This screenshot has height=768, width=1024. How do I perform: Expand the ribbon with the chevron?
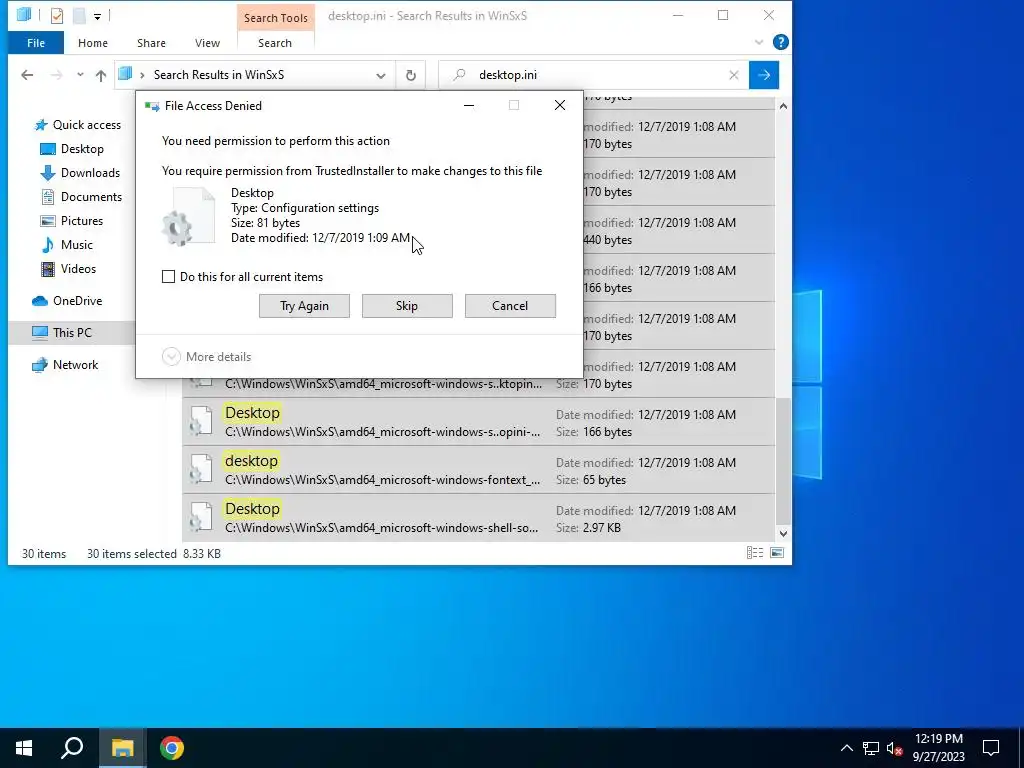coord(759,42)
